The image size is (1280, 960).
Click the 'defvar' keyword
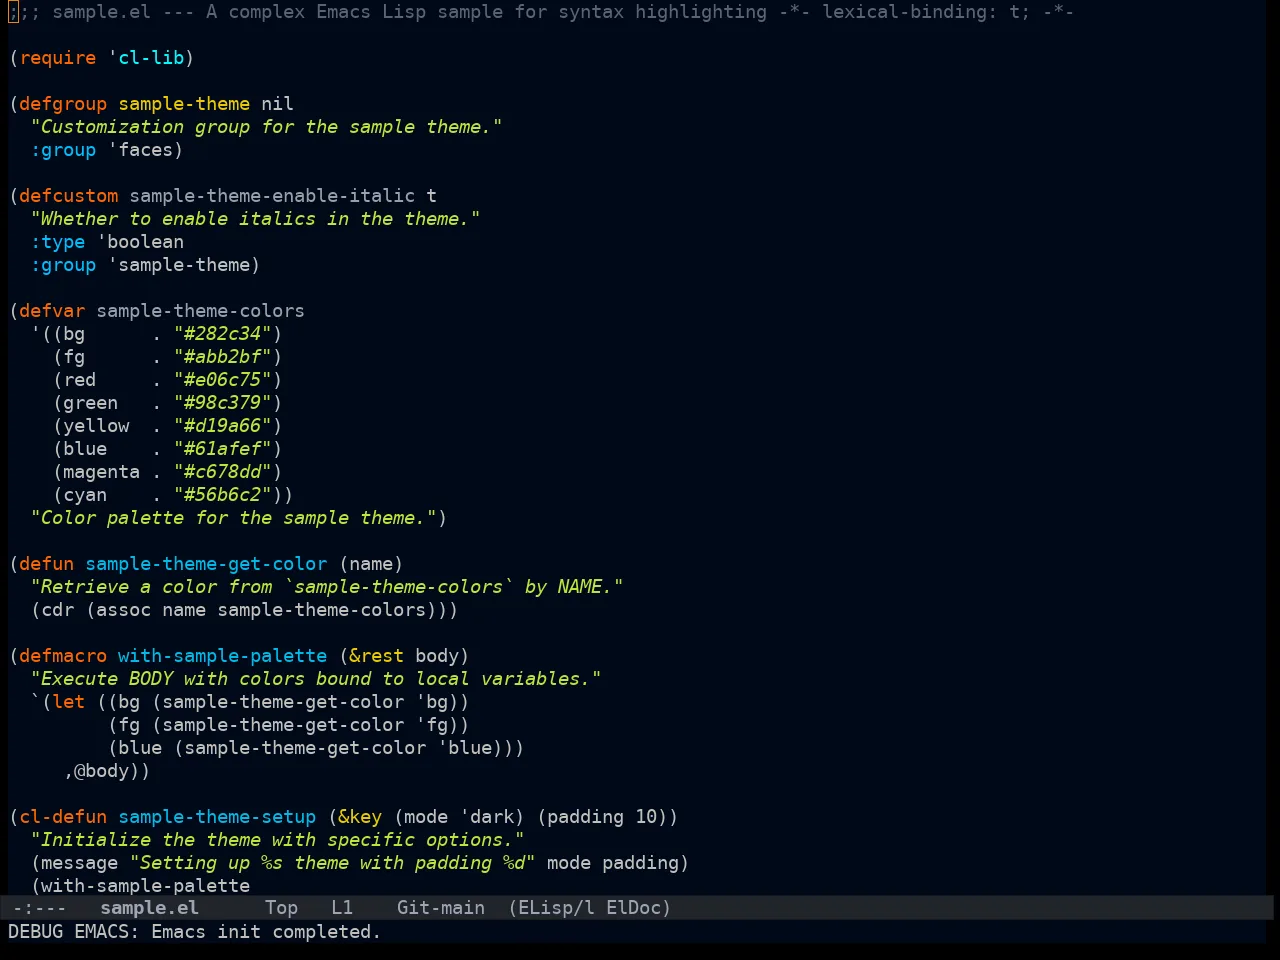click(x=52, y=311)
